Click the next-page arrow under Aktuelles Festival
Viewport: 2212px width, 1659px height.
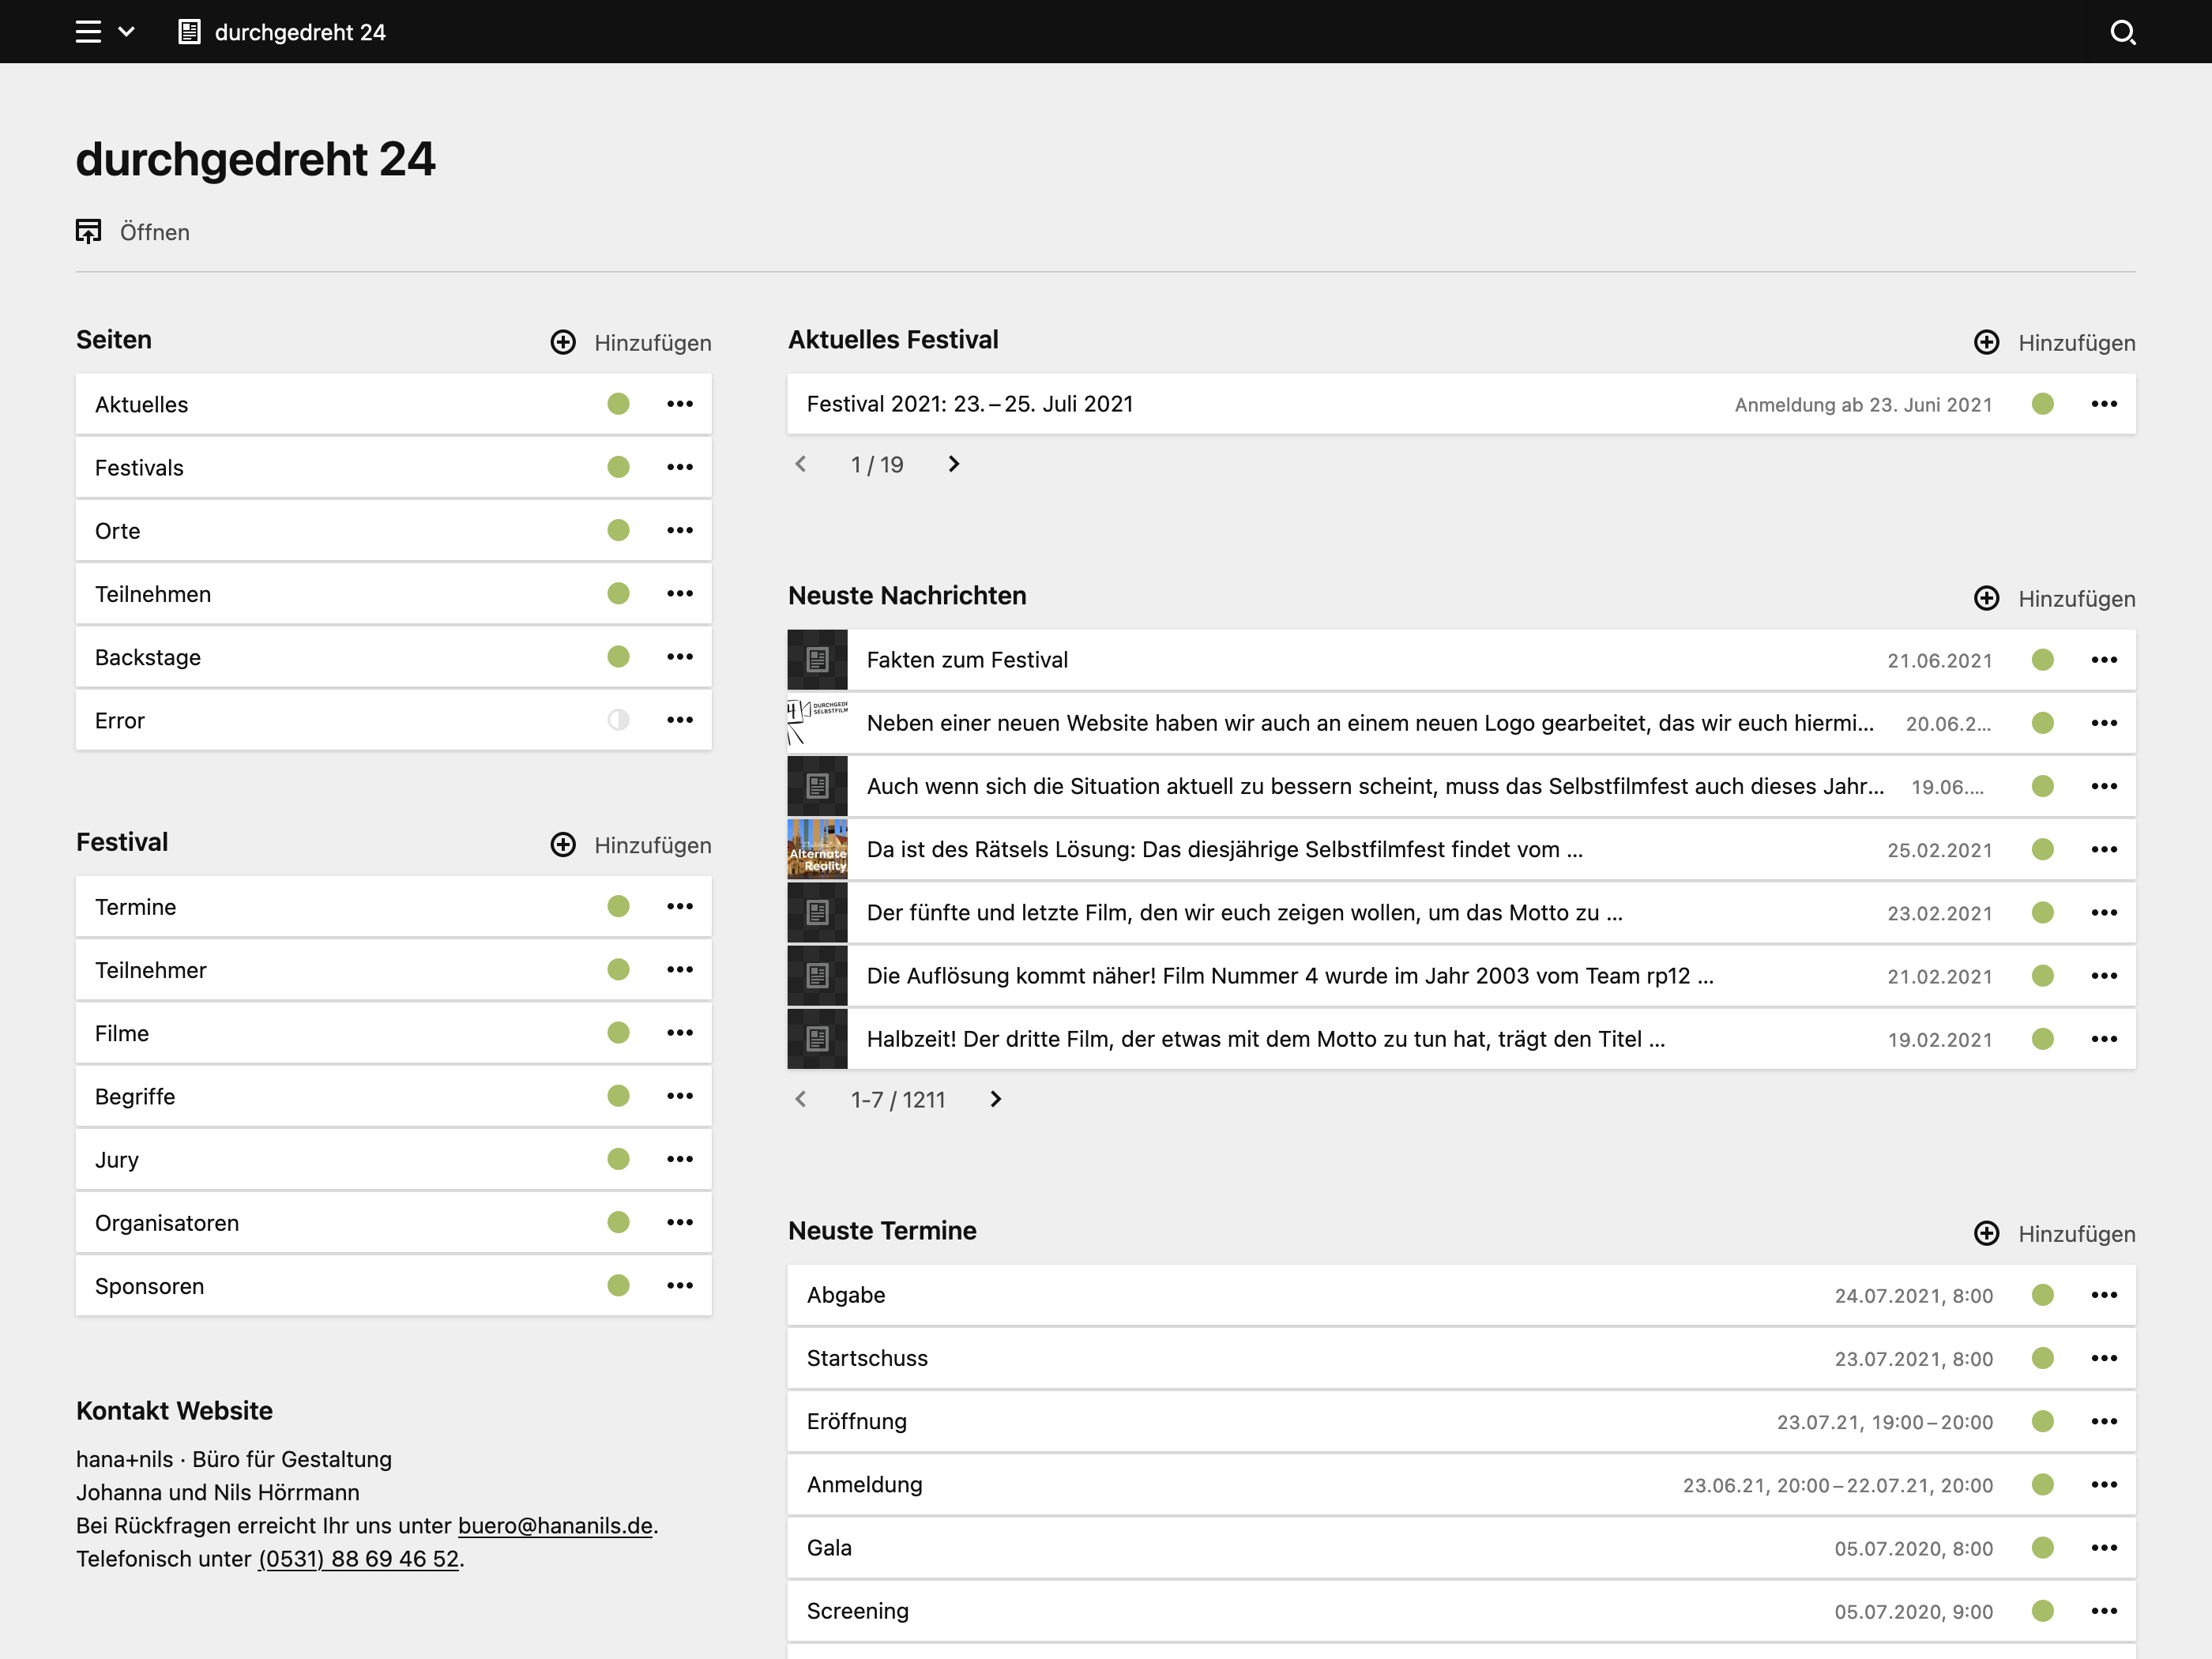tap(952, 464)
